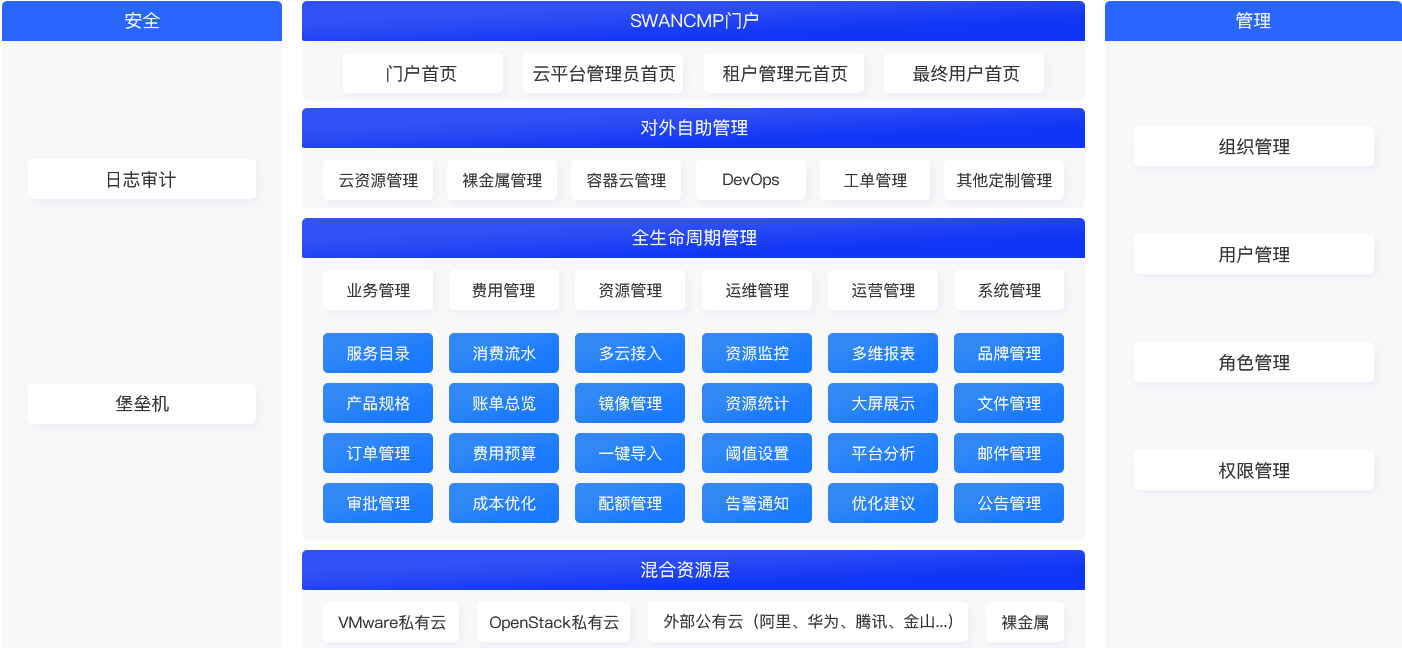Click the 全生命周期管理 header bar
This screenshot has height=648, width=1402.
[x=693, y=237]
